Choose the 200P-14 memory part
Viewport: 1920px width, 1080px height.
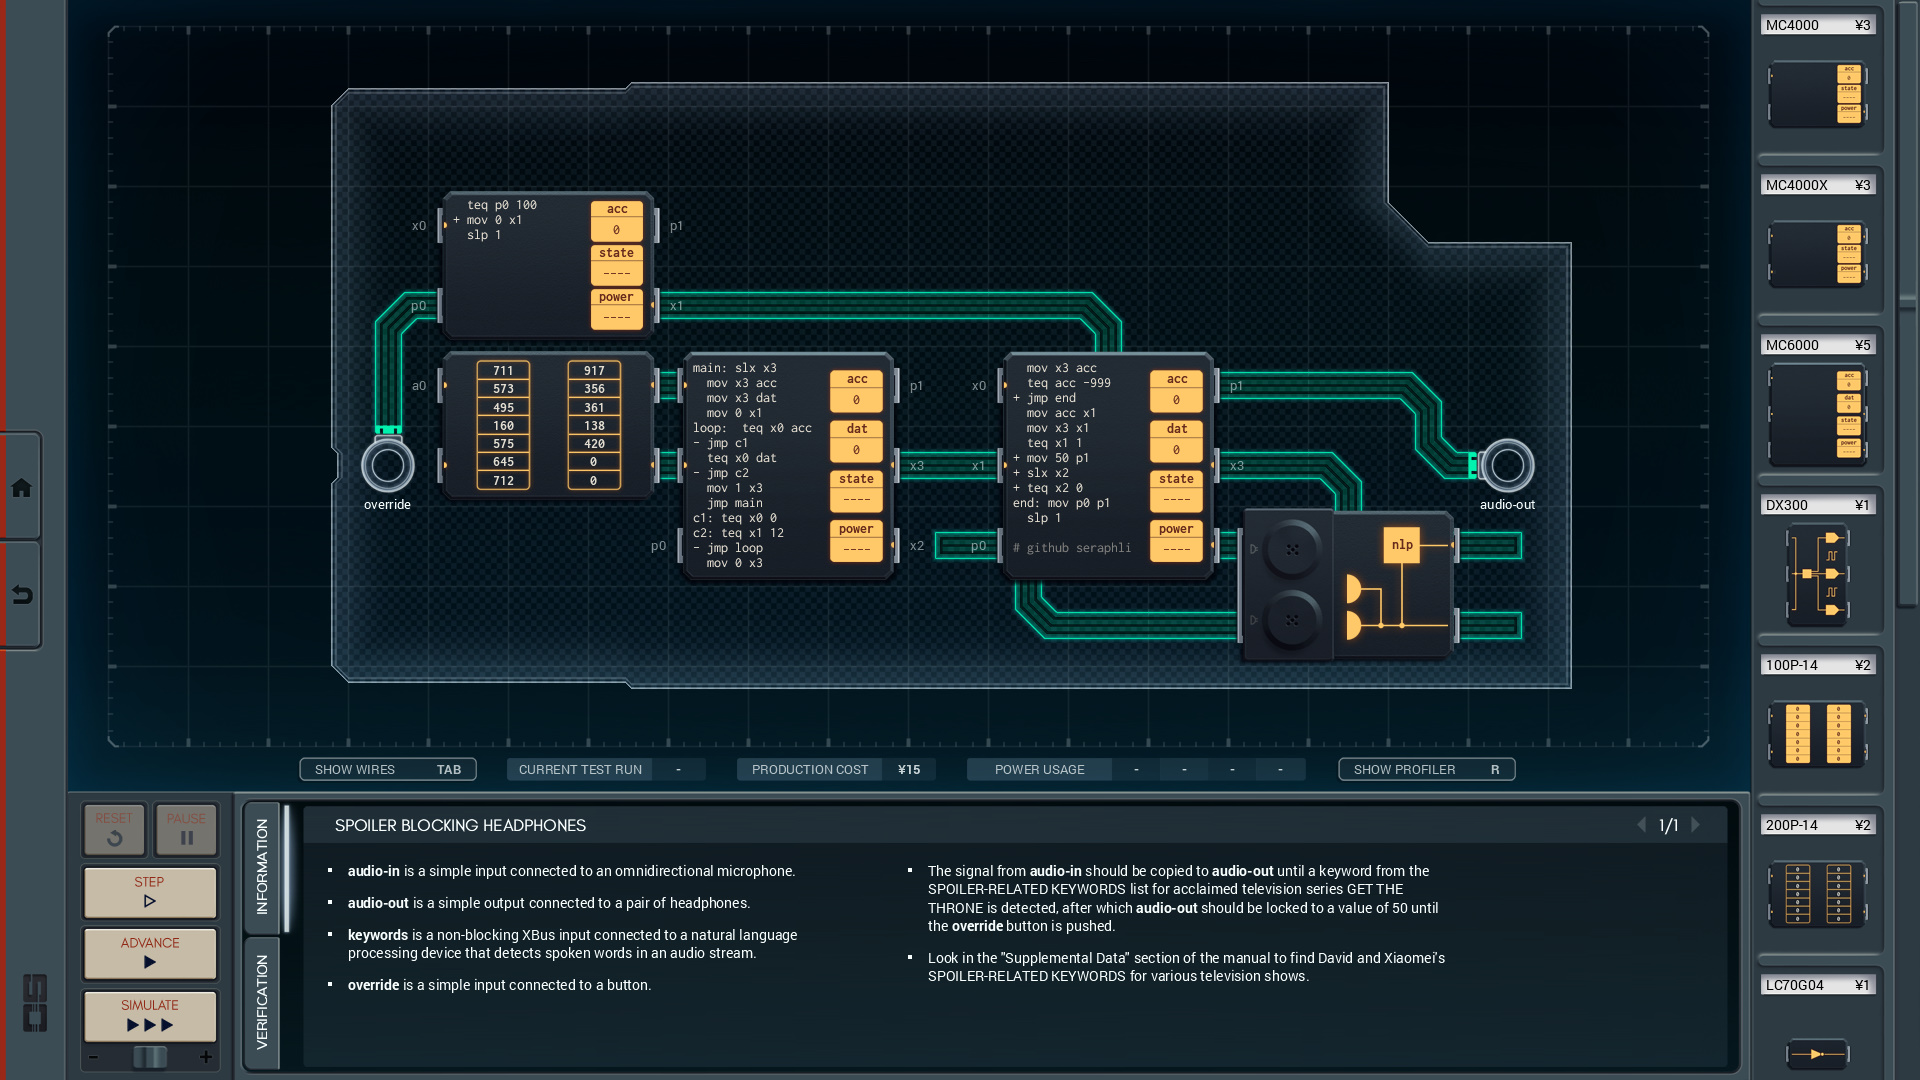(x=1817, y=894)
